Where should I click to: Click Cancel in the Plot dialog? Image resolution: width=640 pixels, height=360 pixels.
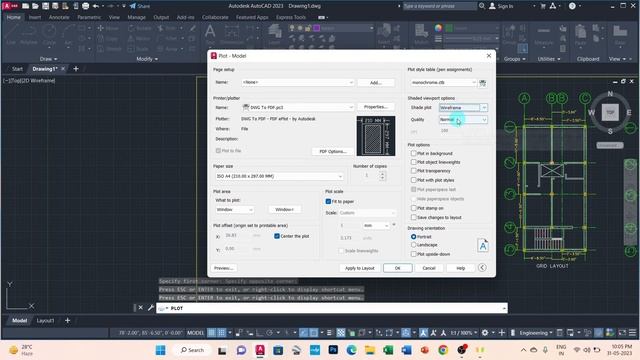[429, 268]
